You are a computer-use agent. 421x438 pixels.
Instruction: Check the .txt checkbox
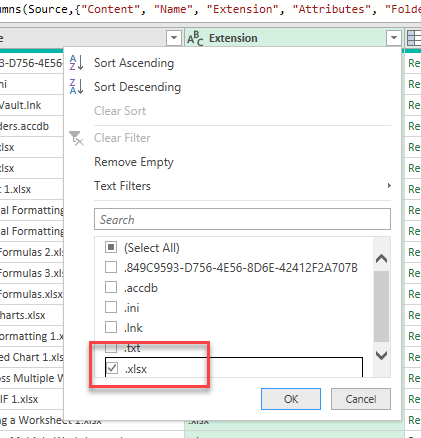(x=111, y=348)
